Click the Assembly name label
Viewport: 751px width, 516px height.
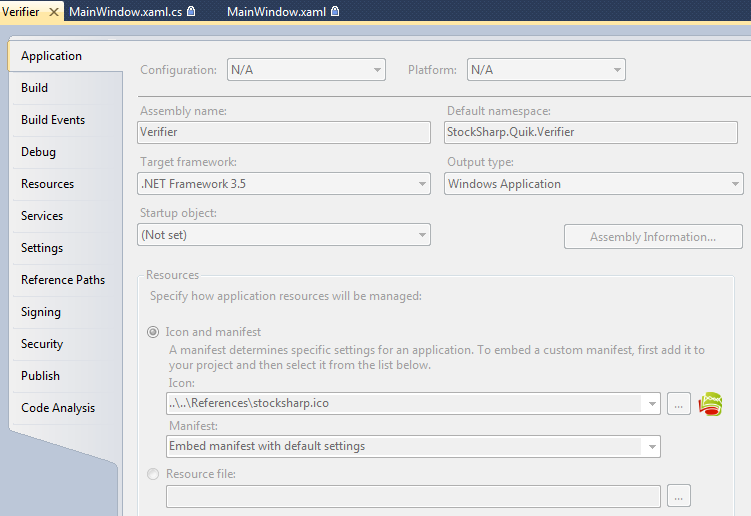coord(183,111)
